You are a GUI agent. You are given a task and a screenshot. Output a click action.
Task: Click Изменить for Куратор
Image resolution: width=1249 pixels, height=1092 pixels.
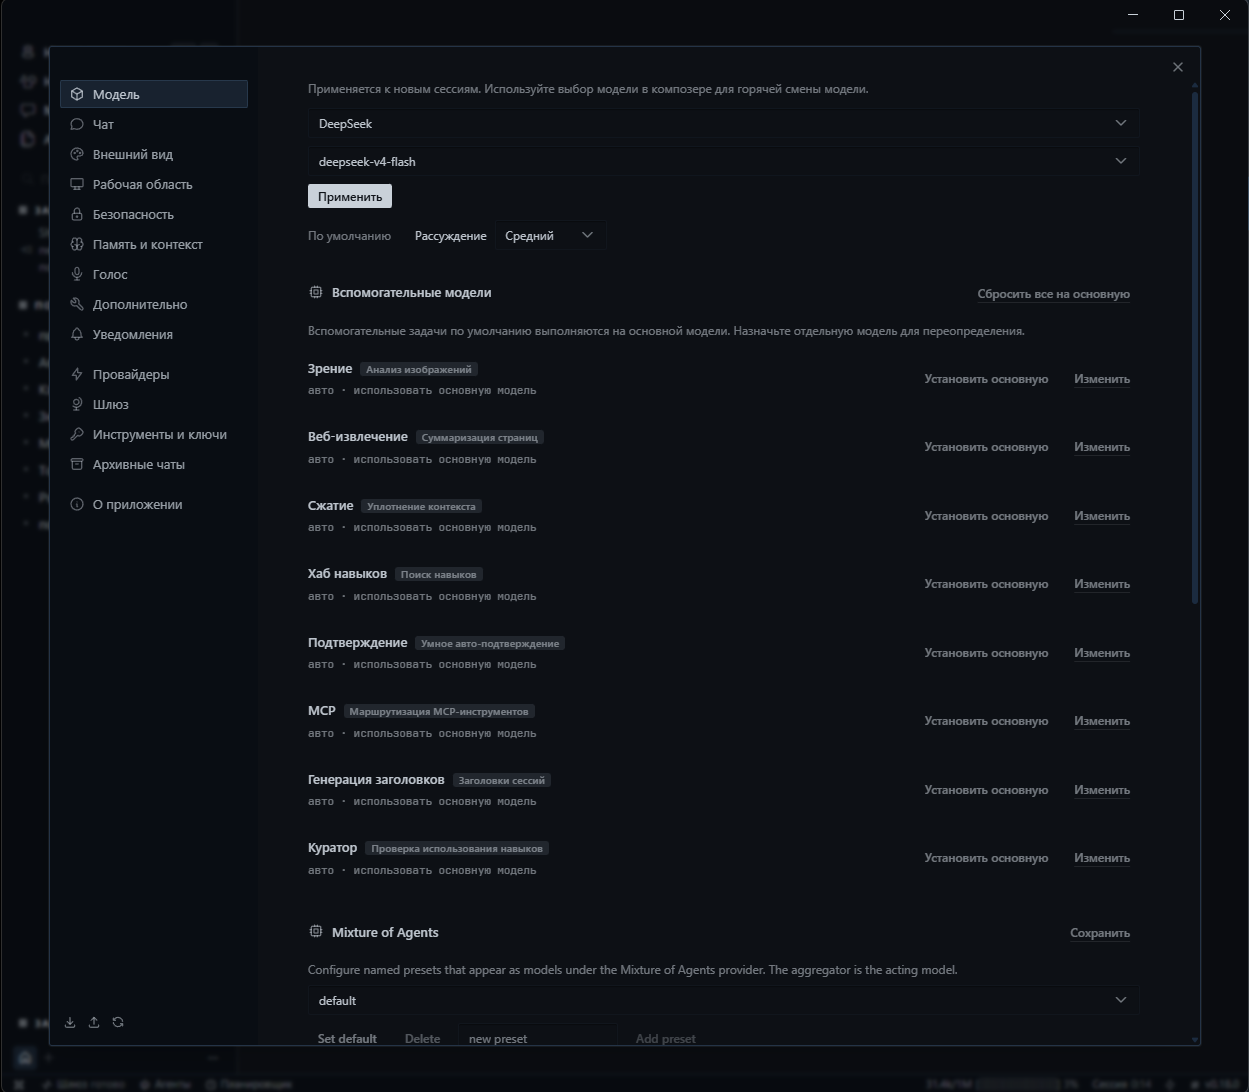pos(1102,858)
